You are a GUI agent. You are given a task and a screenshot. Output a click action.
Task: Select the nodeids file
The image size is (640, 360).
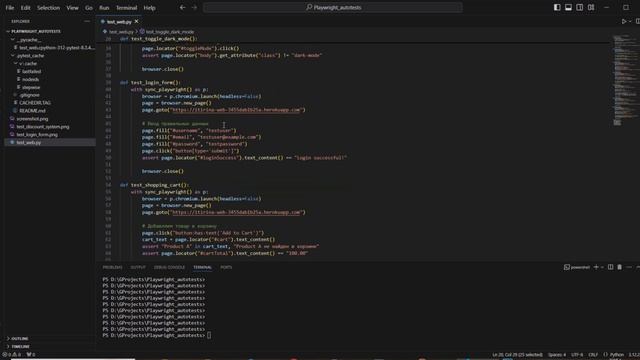coord(31,79)
